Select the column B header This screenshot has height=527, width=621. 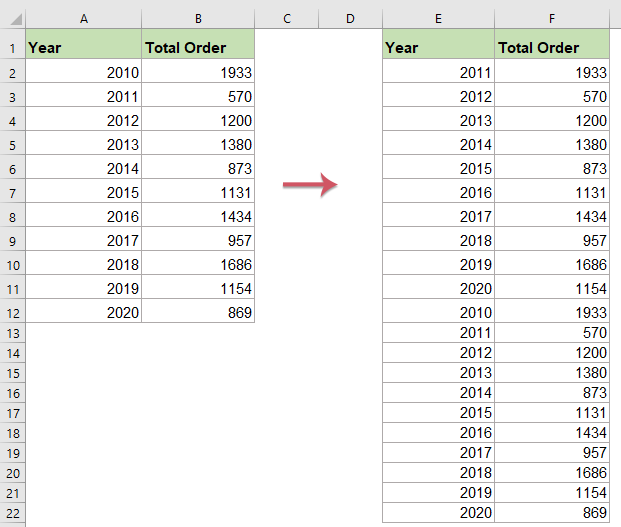[198, 19]
